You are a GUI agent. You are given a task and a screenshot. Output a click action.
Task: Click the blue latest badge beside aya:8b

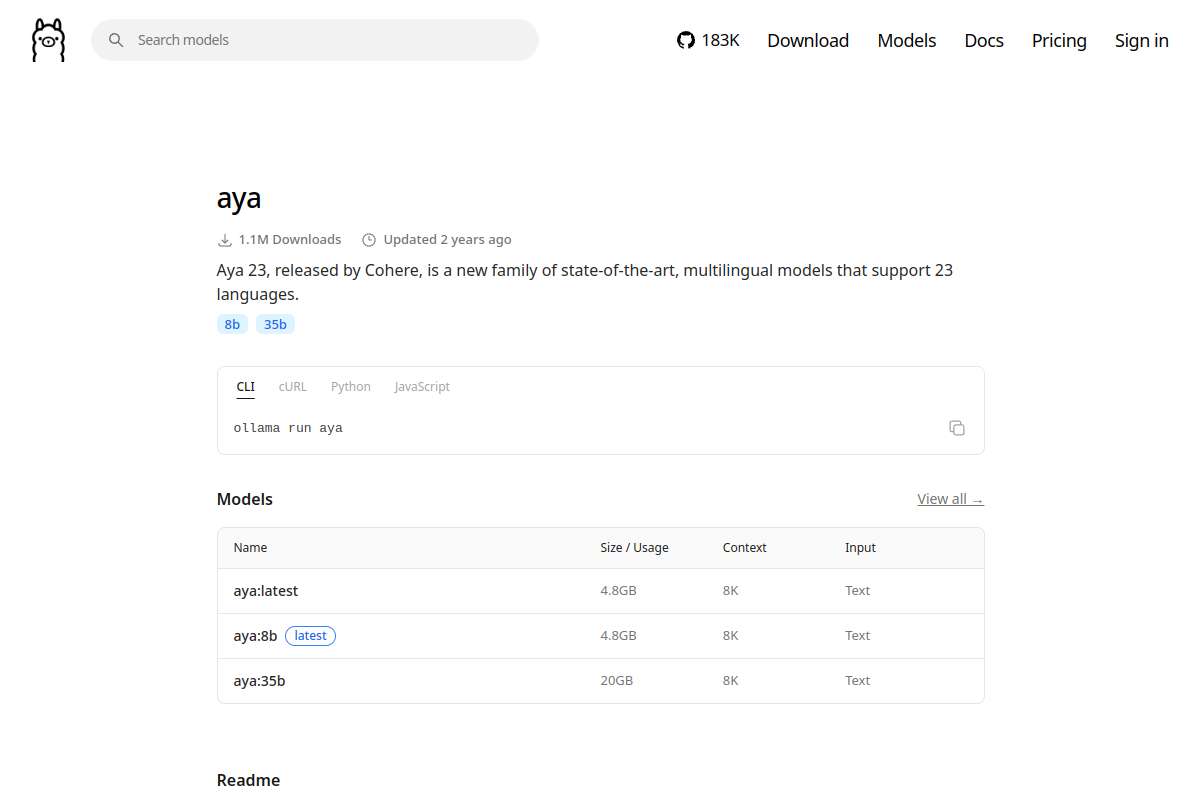310,636
